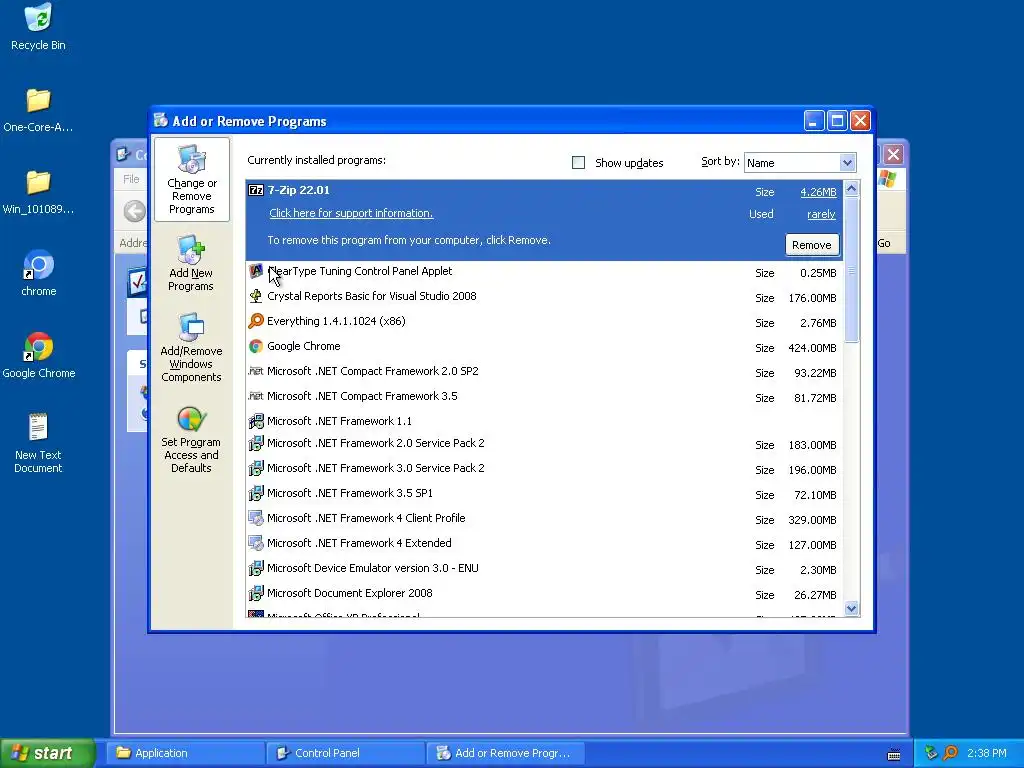Screen dimensions: 1024x768
Task: Click the rarely used link
Action: [x=821, y=214]
